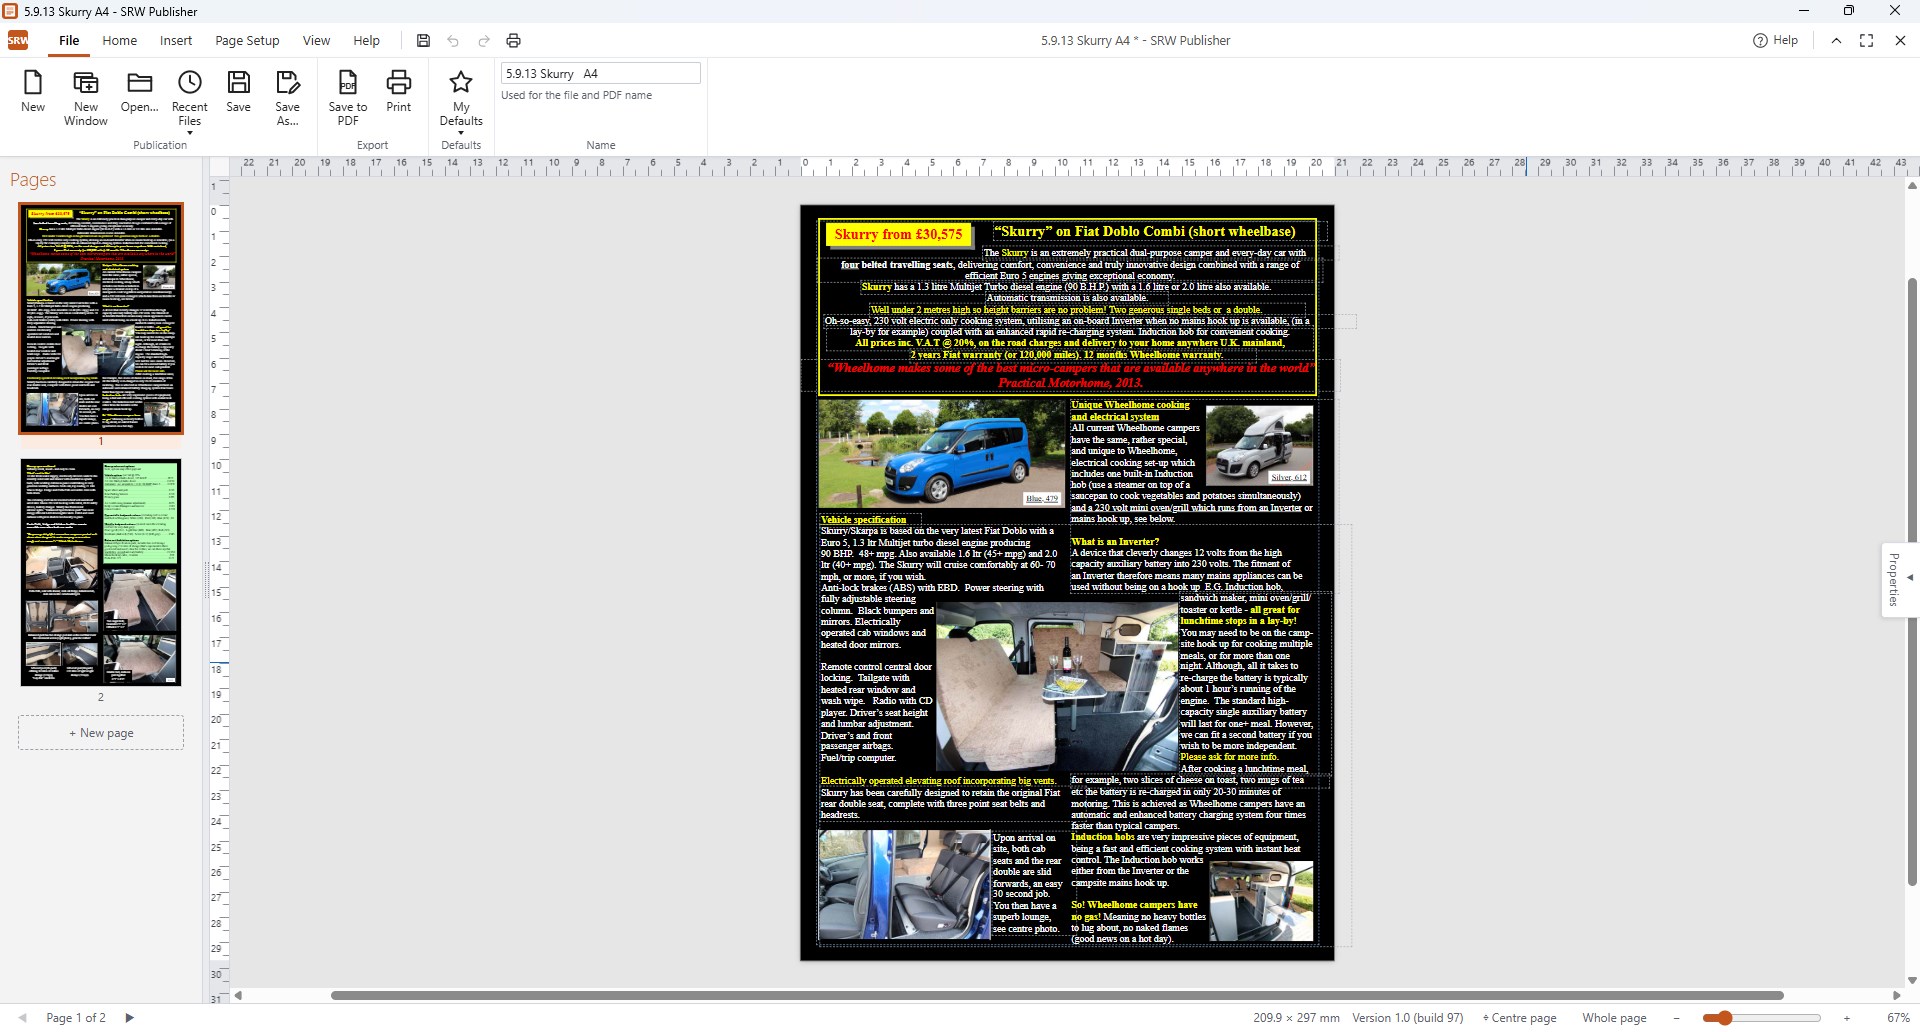Click the zoom in plus icon

point(1847,1018)
